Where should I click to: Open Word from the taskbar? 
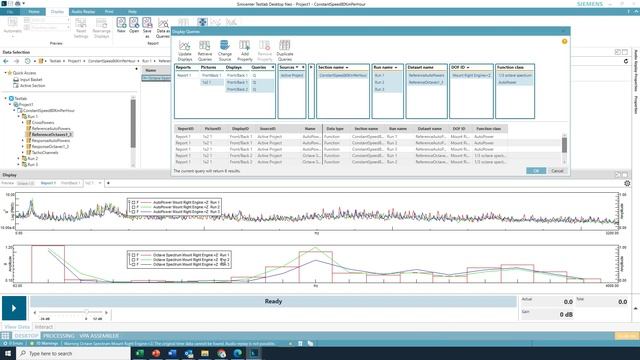click(x=172, y=353)
